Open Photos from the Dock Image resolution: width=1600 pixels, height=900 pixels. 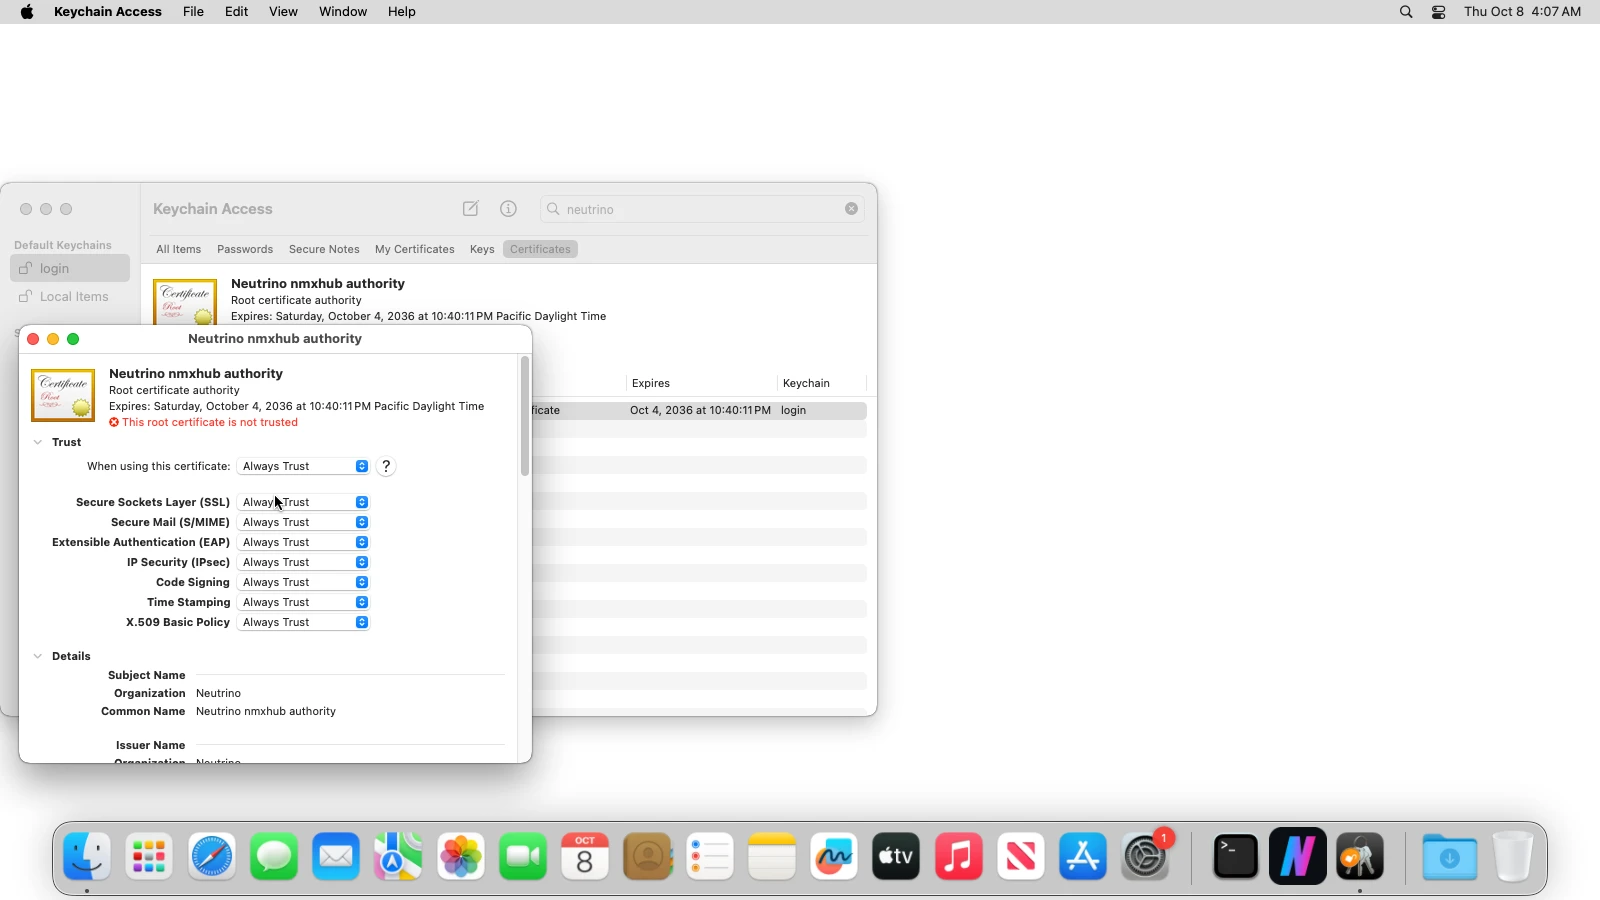461,857
